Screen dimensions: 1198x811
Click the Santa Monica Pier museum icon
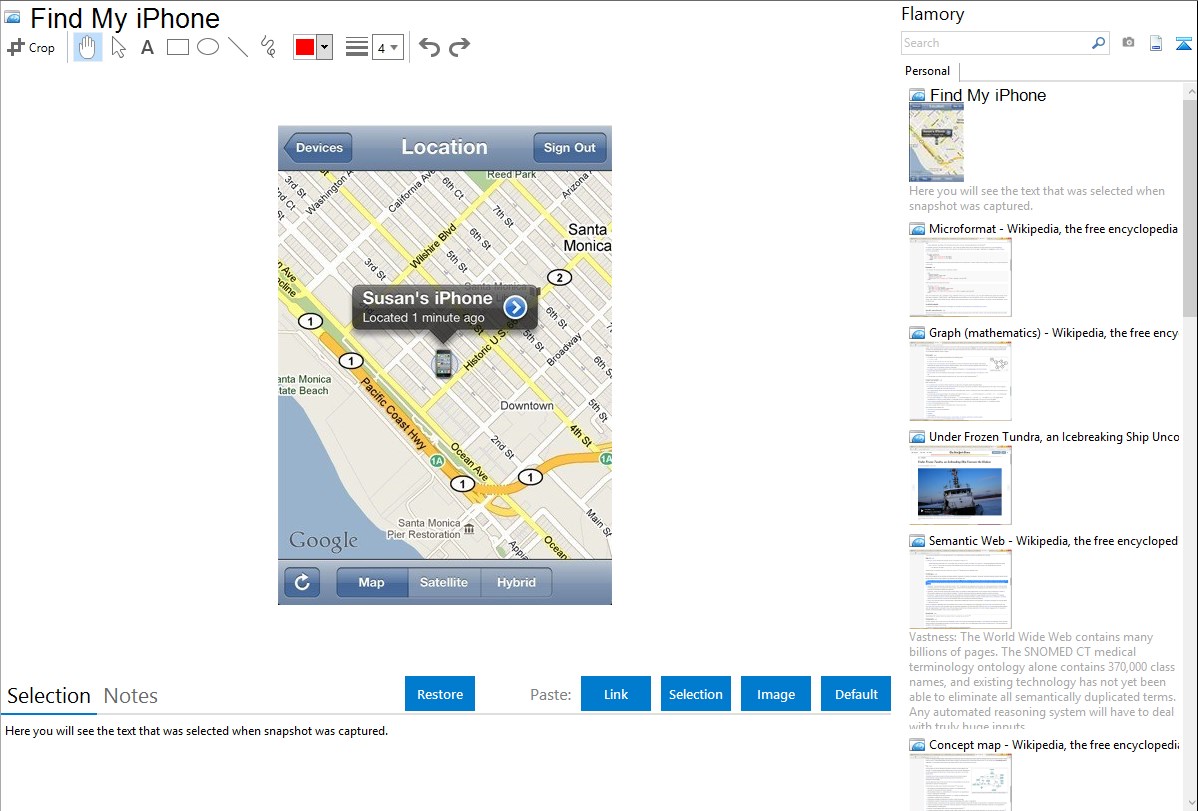[469, 529]
